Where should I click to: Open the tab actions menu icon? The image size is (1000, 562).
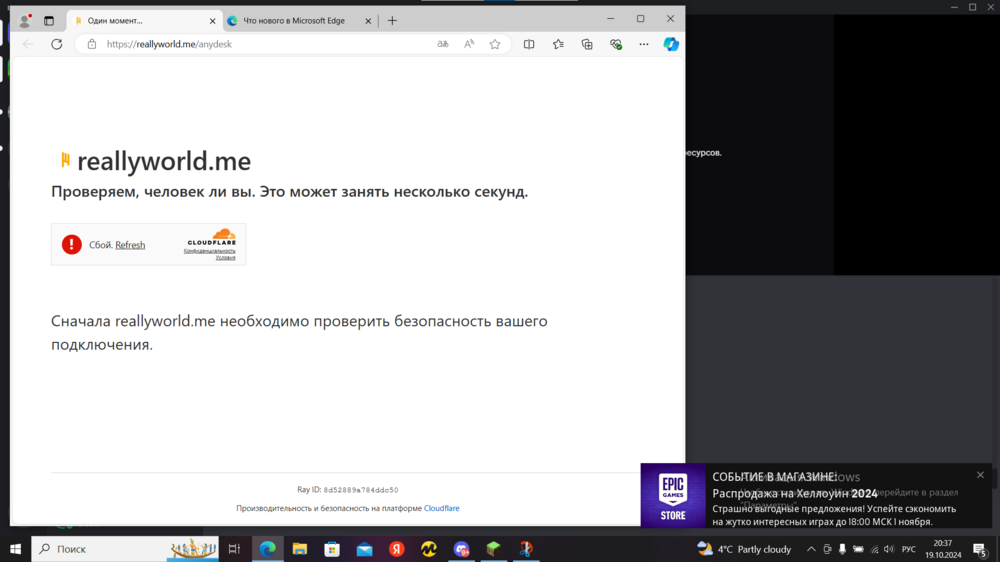pos(49,21)
